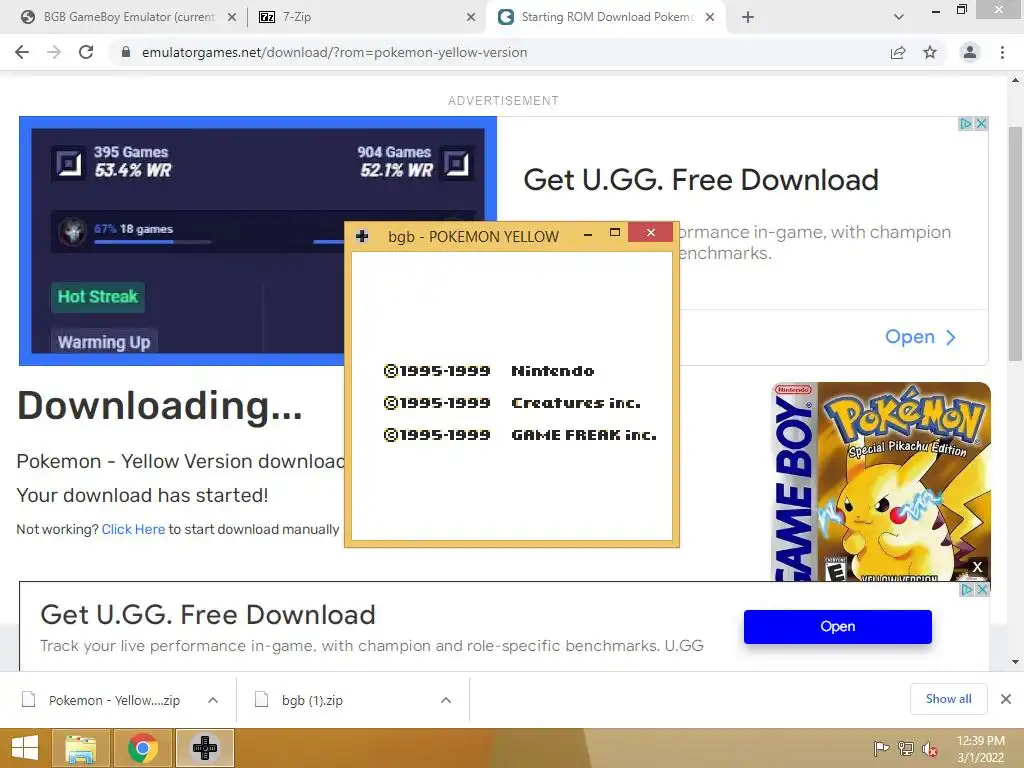Click the page scrollbar up arrow
1024x768 pixels.
pos(1016,80)
